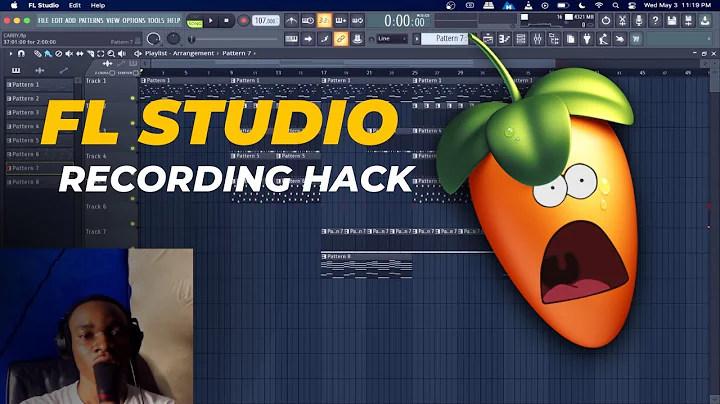The image size is (720, 404).
Task: Click Pattern 7 breadcrumb in Playlist title
Action: click(x=236, y=53)
